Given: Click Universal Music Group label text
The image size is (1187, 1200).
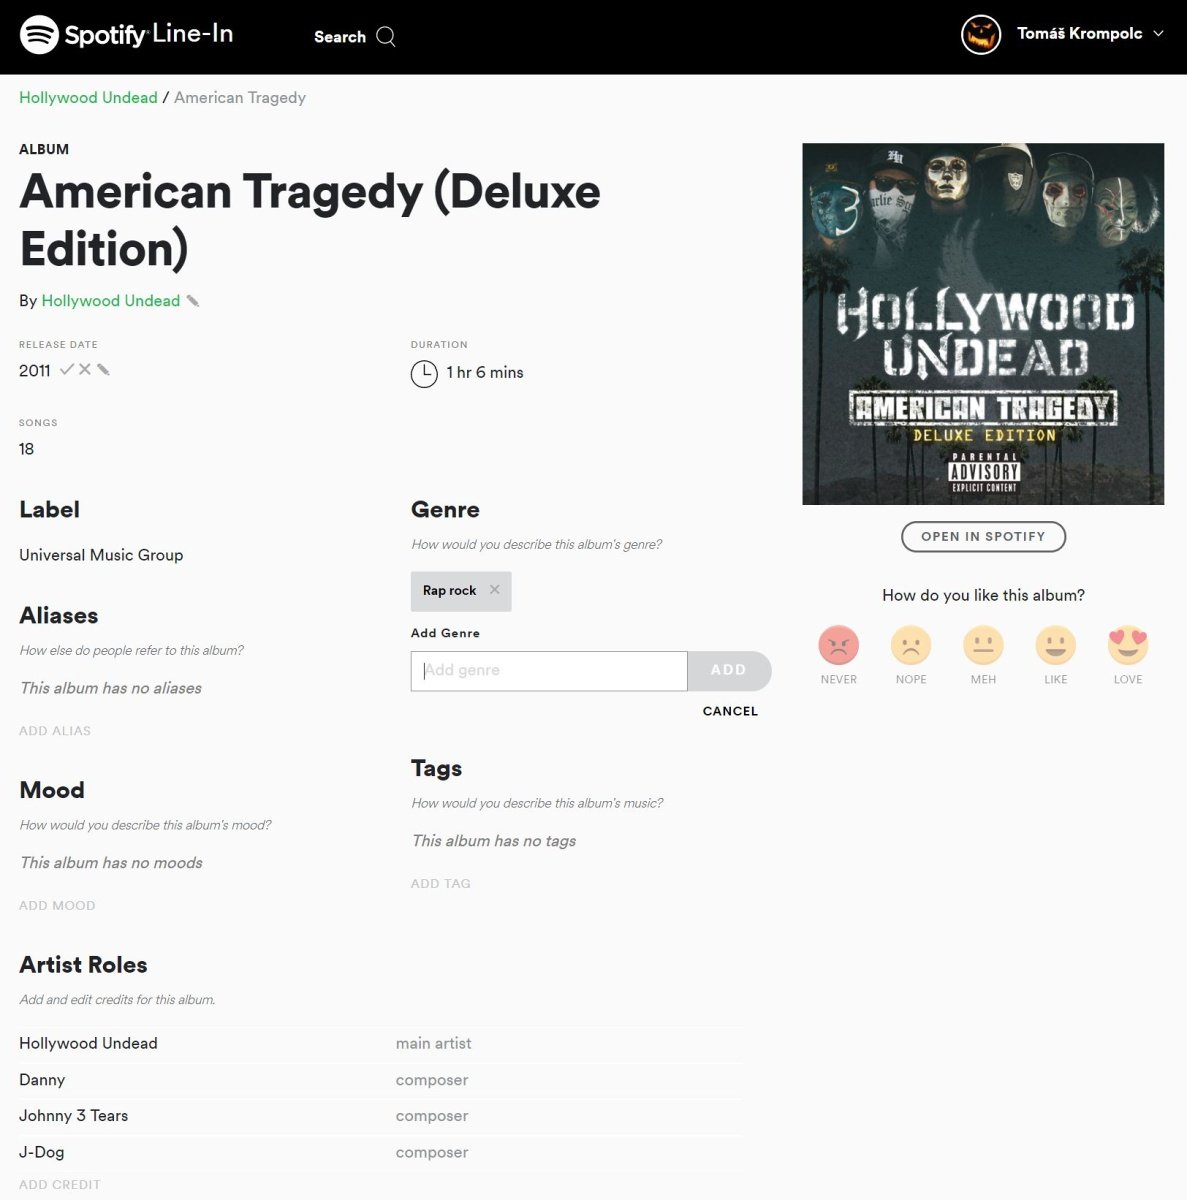Looking at the screenshot, I should pos(101,555).
